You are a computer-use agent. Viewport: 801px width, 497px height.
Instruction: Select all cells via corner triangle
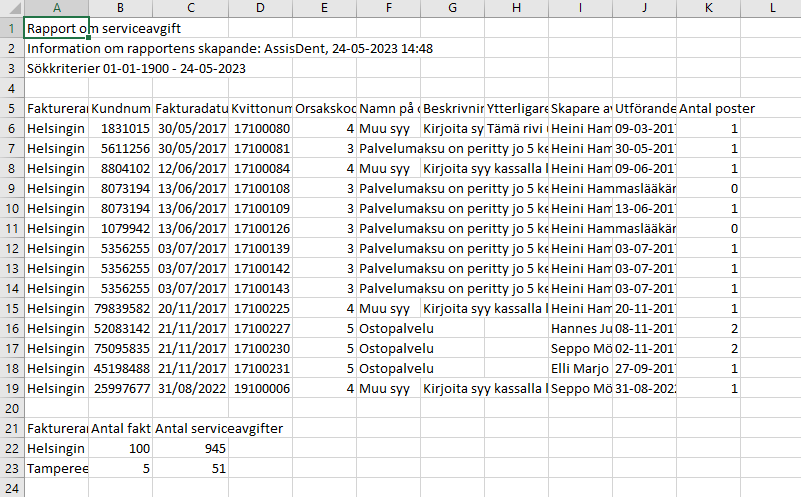[x=12, y=8]
